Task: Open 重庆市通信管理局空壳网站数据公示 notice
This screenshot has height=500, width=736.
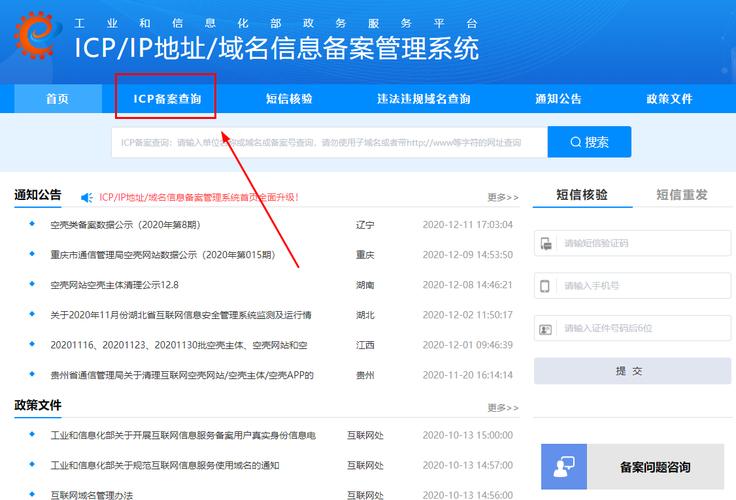Action: coord(163,255)
